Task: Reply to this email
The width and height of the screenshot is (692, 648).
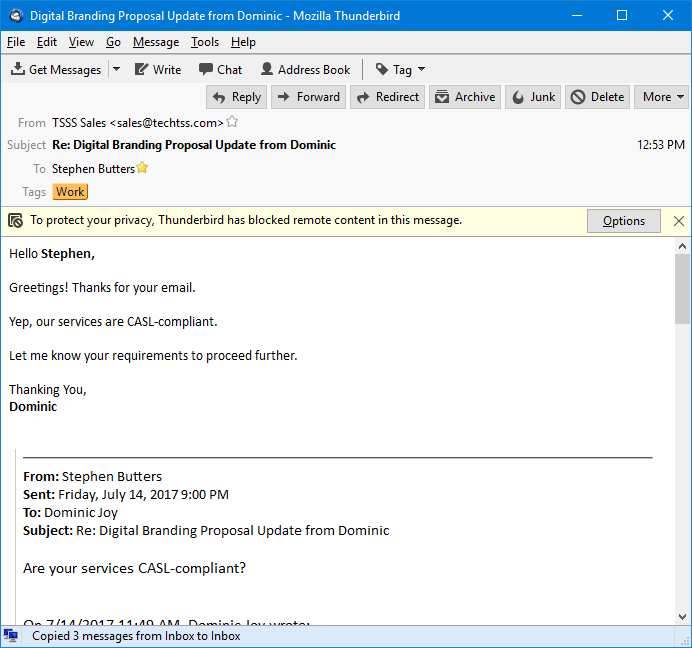Action: (x=236, y=97)
